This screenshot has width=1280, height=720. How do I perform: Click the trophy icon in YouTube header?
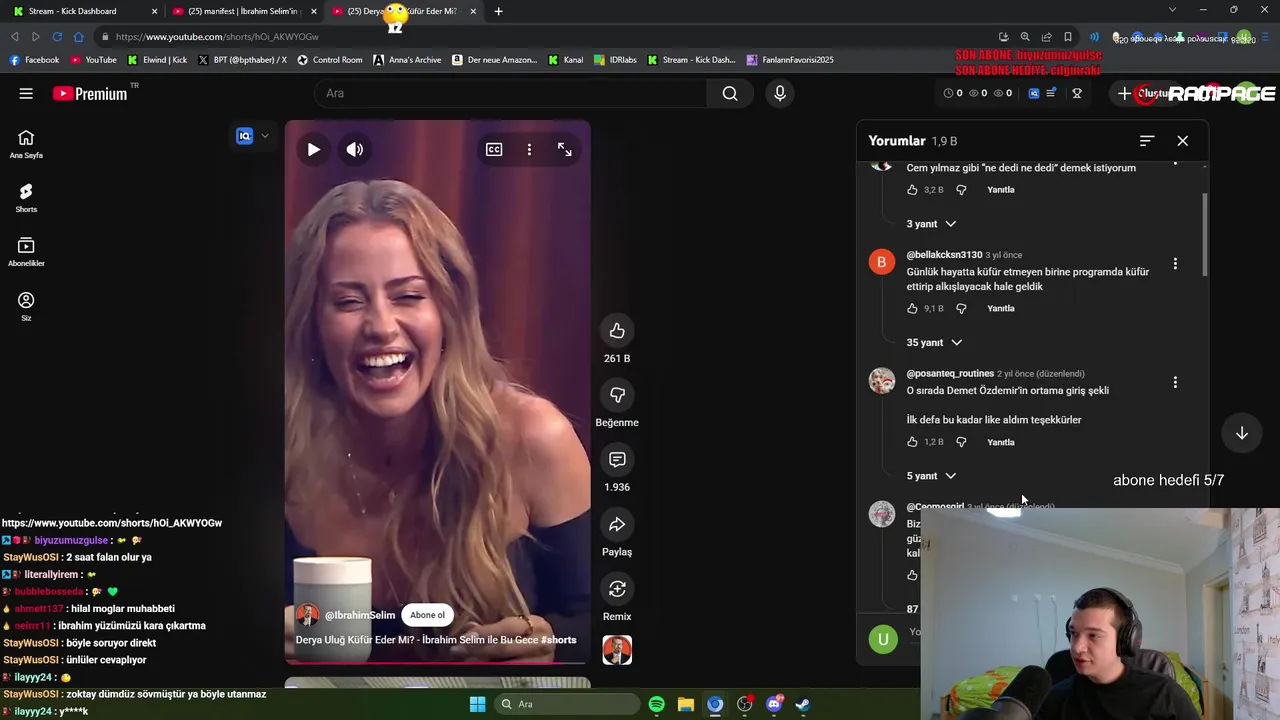click(1077, 93)
